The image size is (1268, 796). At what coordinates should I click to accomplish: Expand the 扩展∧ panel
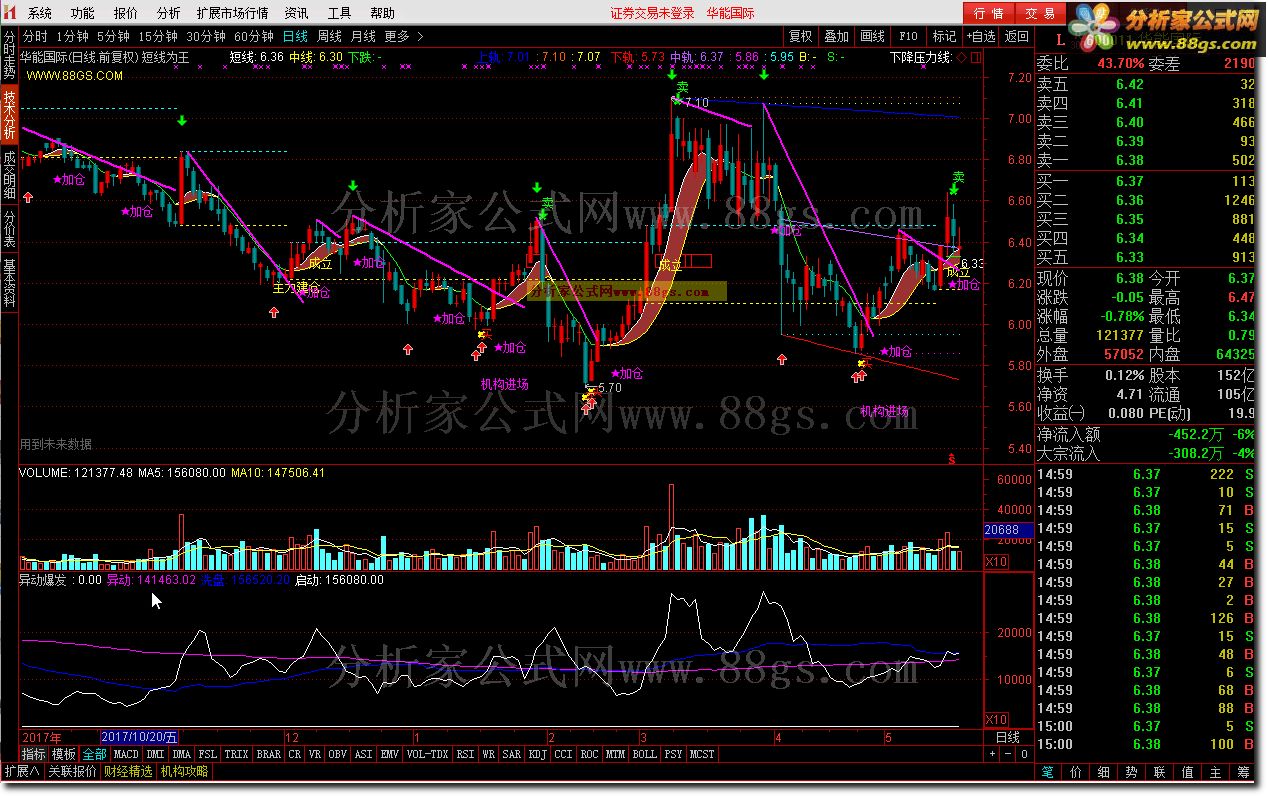(x=21, y=771)
